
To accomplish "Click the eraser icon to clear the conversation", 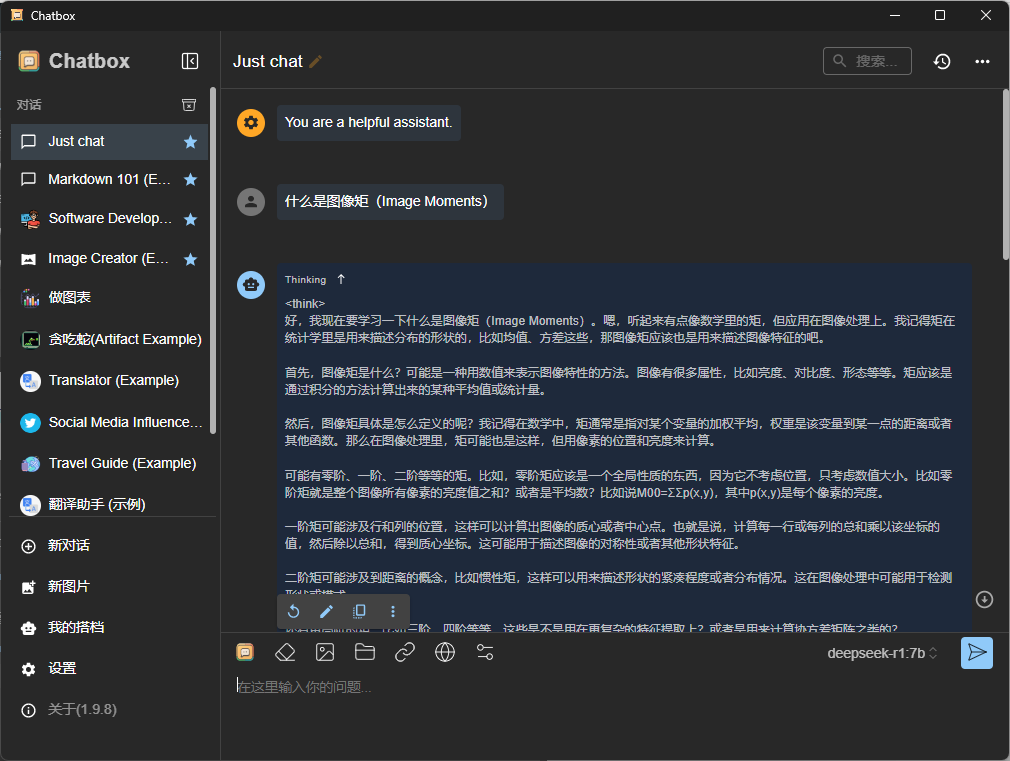I will 285,653.
